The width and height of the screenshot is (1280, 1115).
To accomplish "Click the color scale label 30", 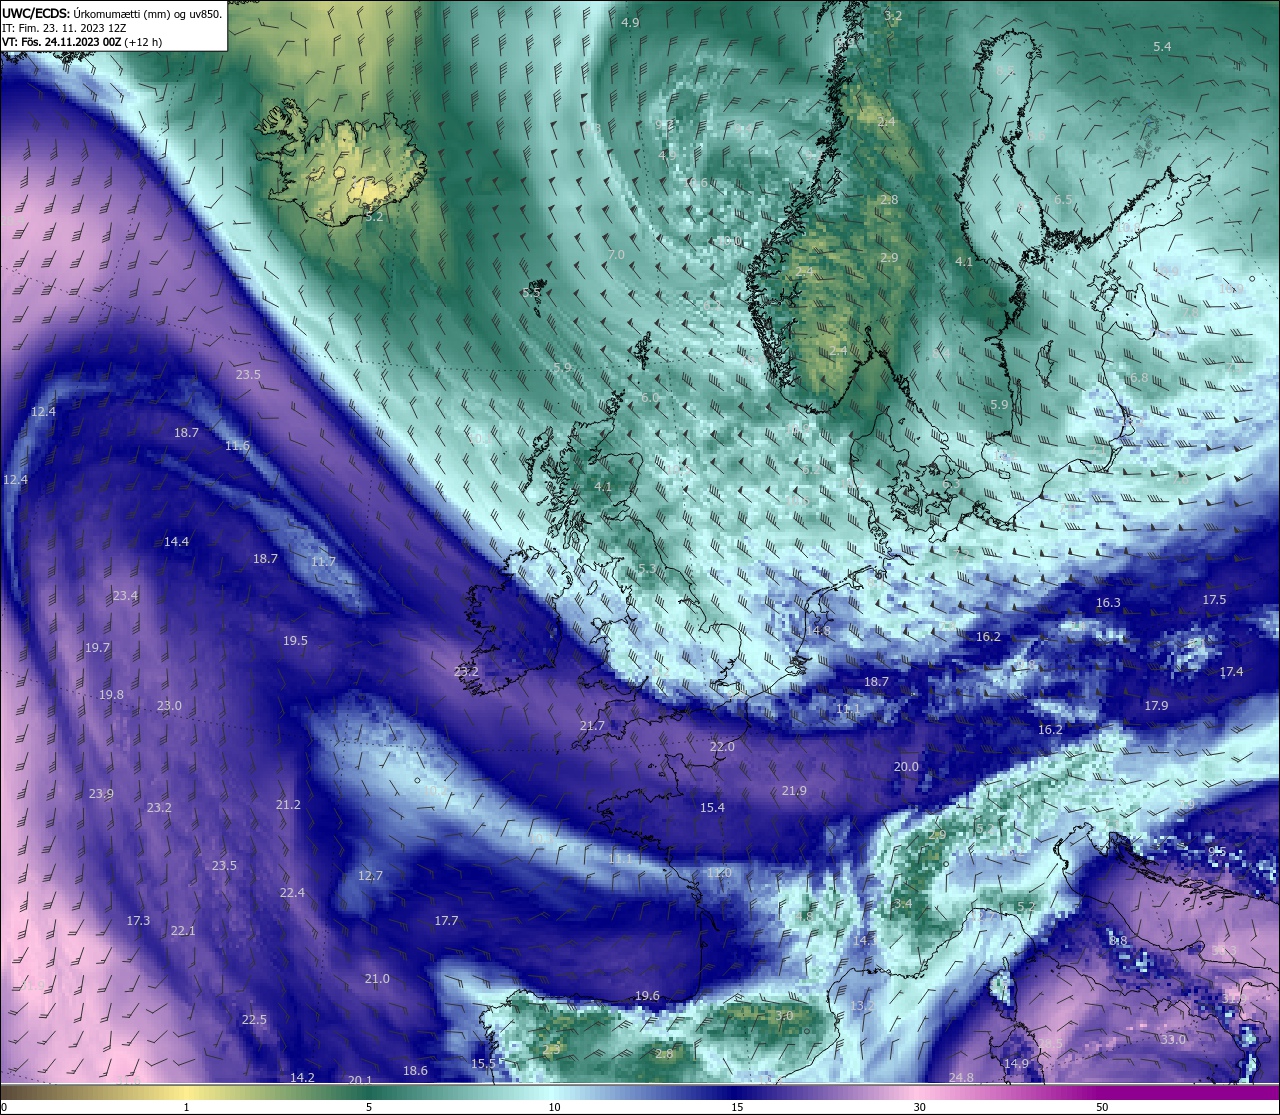I will tap(919, 1107).
